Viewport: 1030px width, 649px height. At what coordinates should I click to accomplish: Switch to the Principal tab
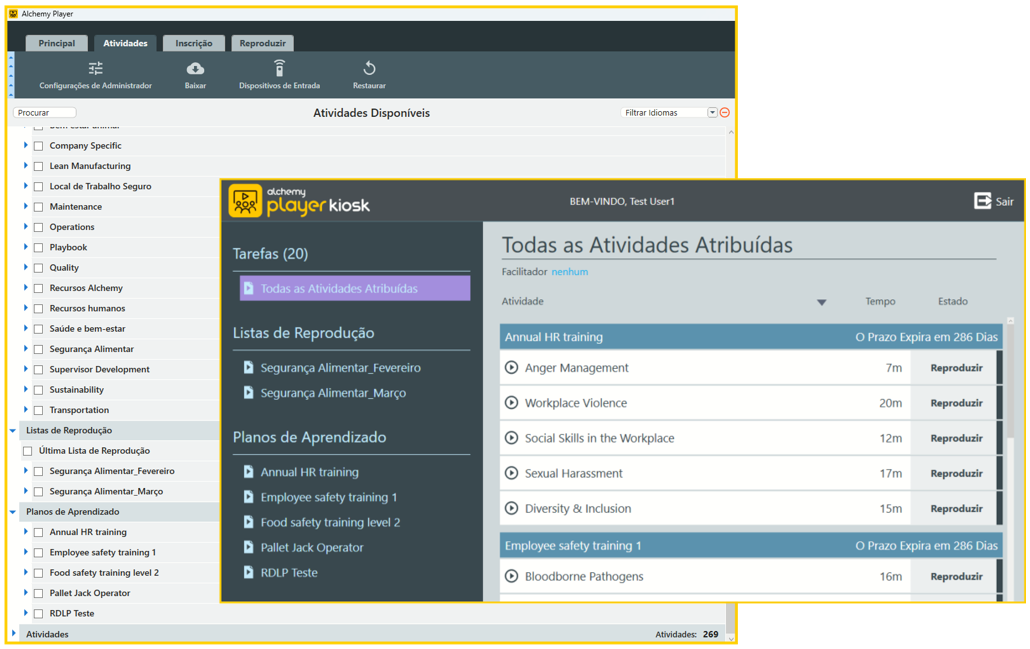pos(57,43)
